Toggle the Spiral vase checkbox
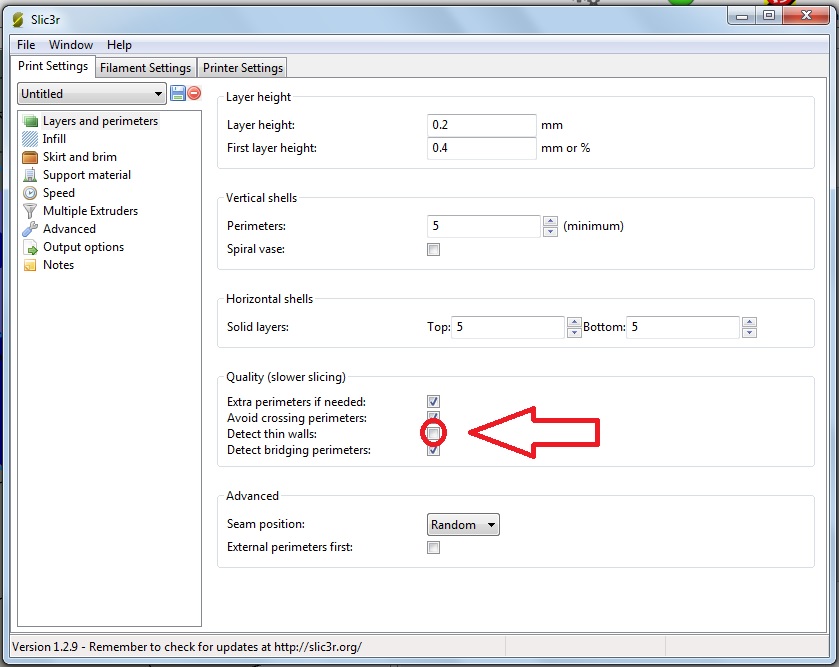Image resolution: width=839 pixels, height=667 pixels. coord(433,250)
